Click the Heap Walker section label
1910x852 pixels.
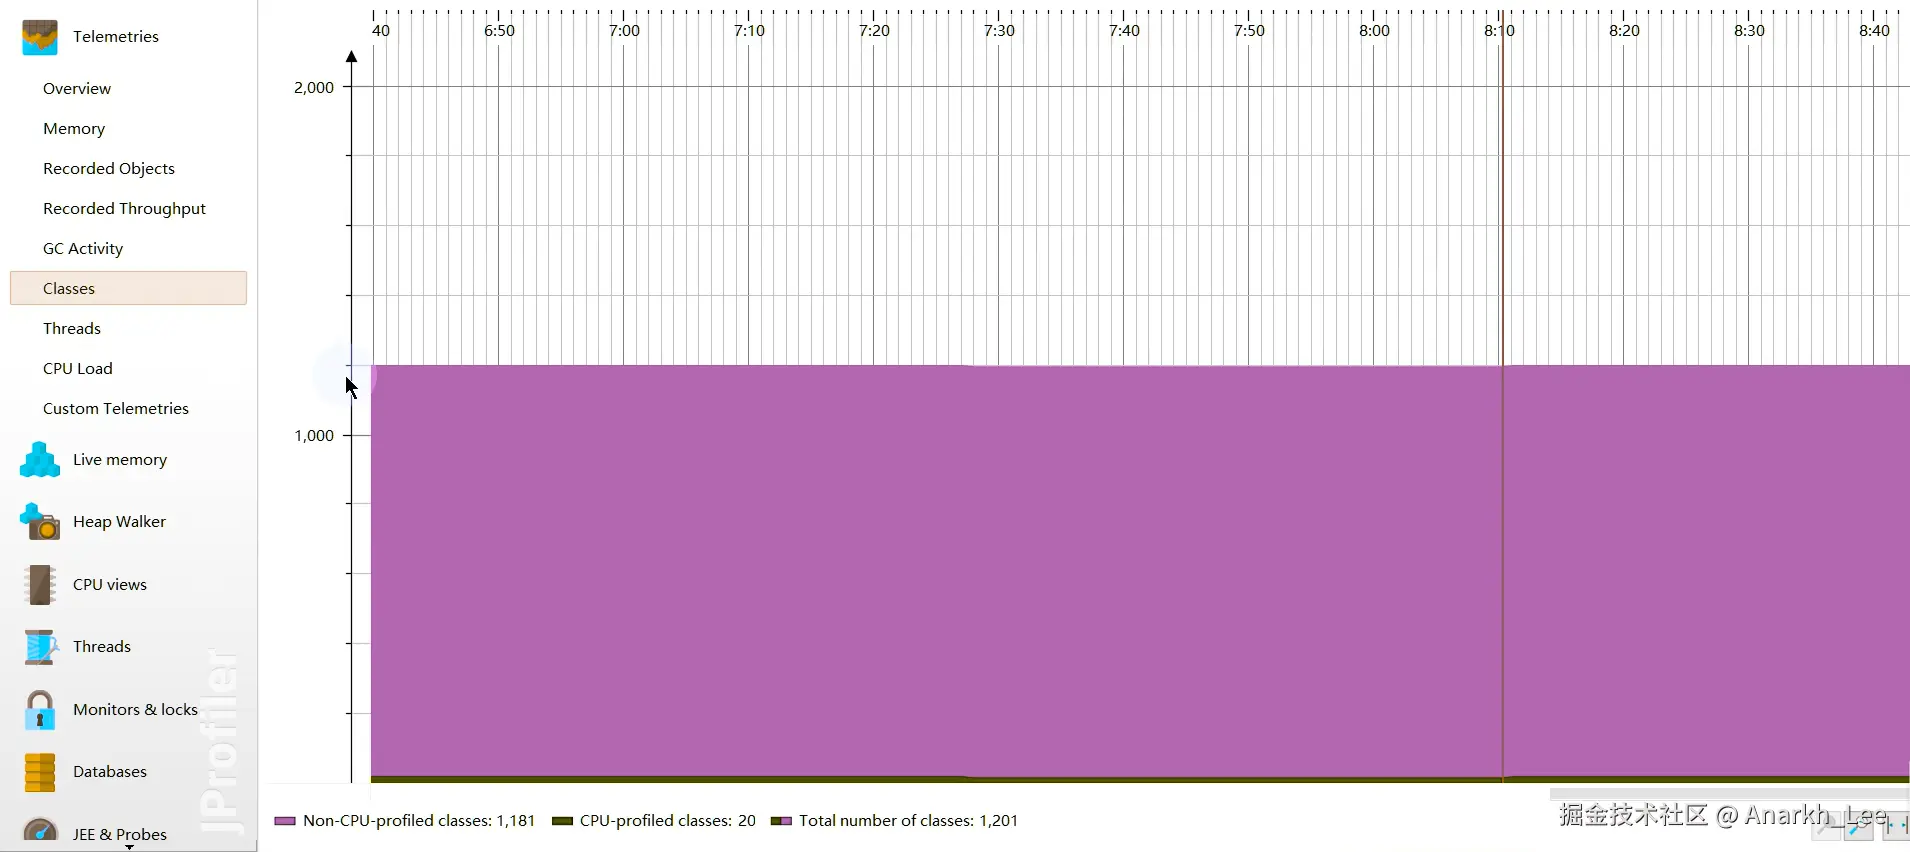pos(119,521)
